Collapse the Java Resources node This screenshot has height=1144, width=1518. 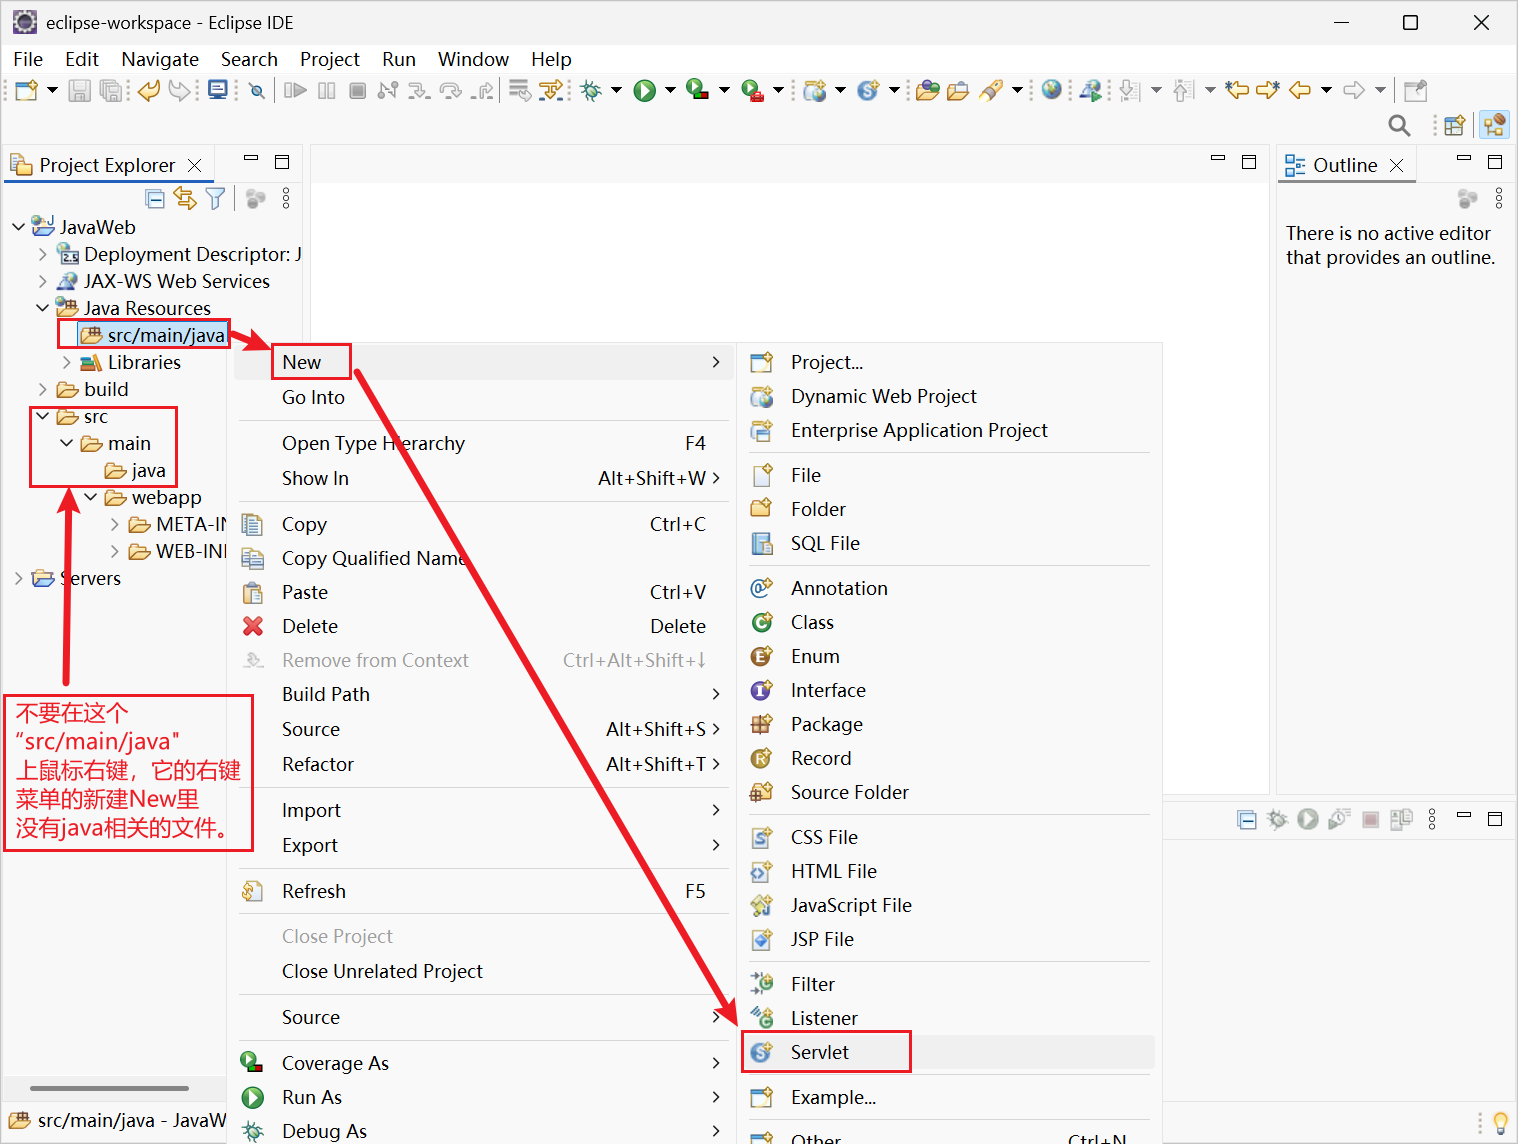[42, 308]
